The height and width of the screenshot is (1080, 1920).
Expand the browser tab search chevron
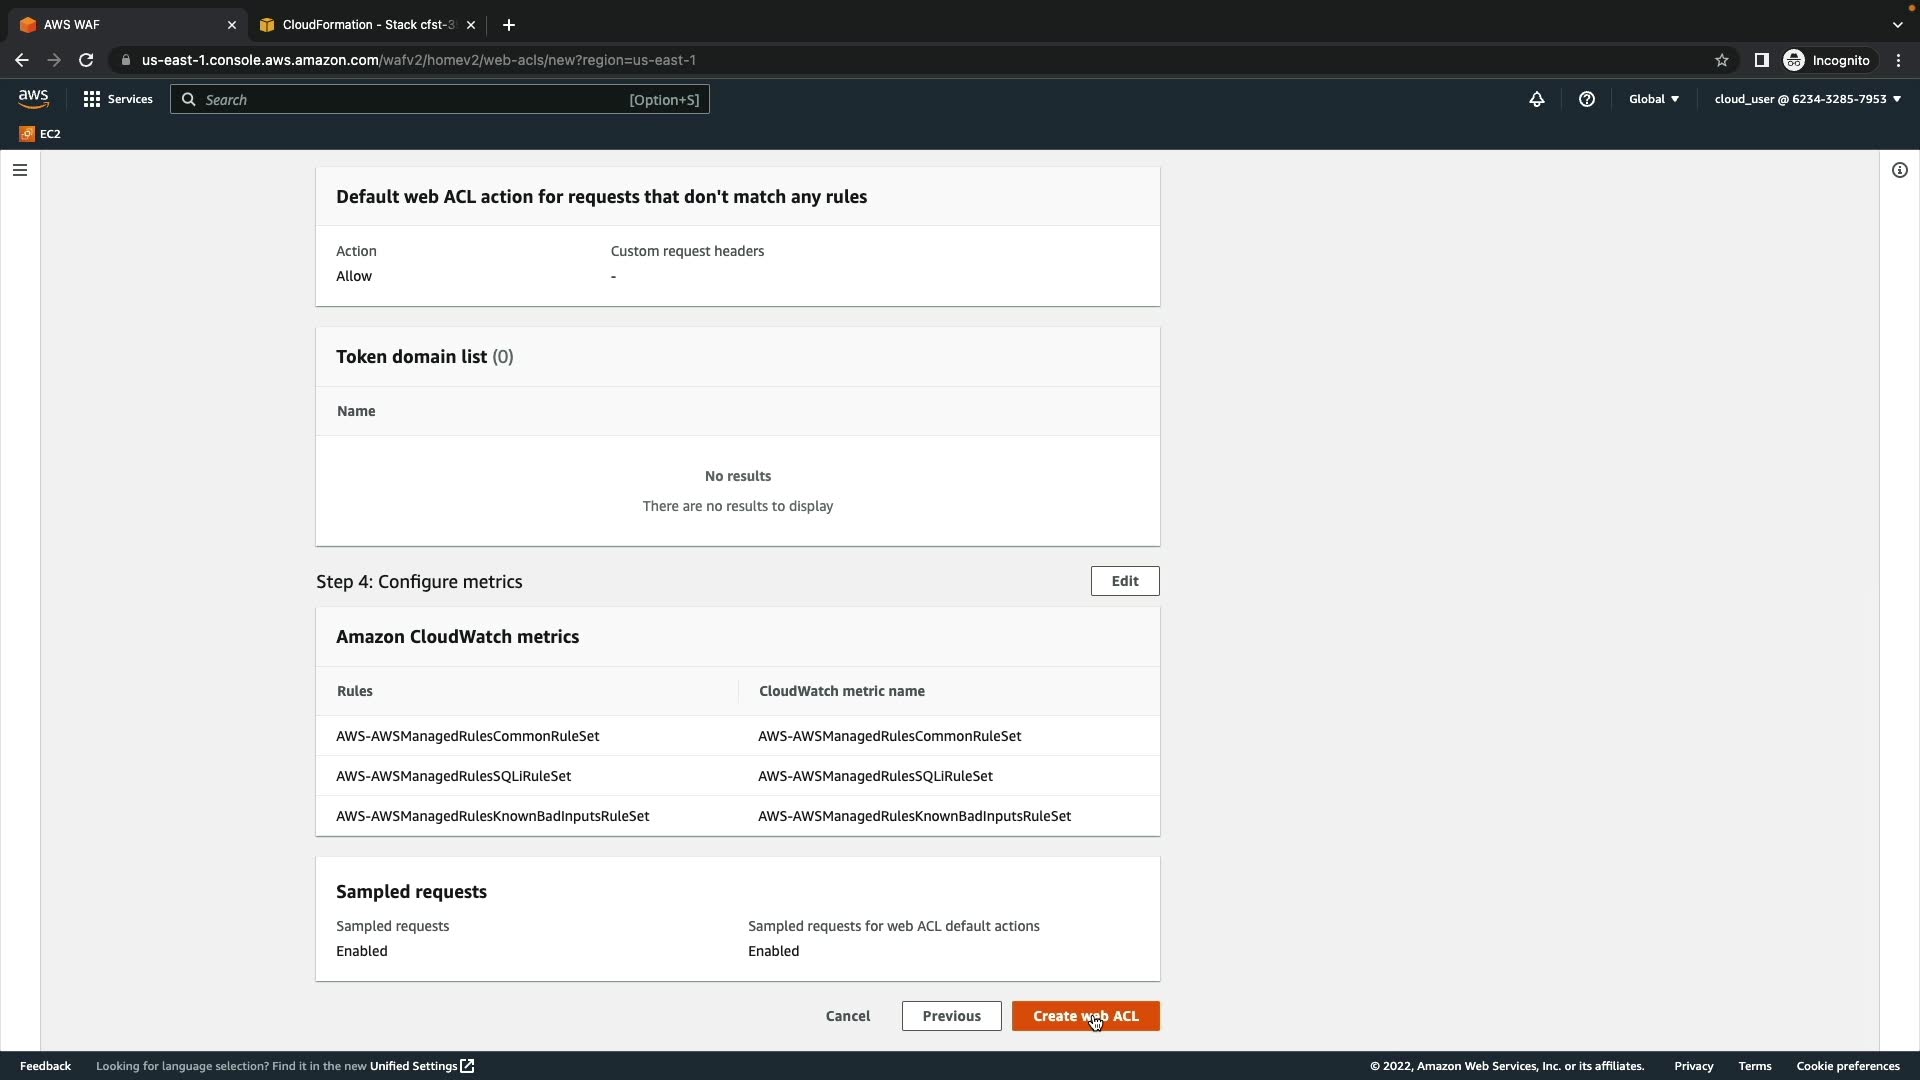click(x=1898, y=25)
